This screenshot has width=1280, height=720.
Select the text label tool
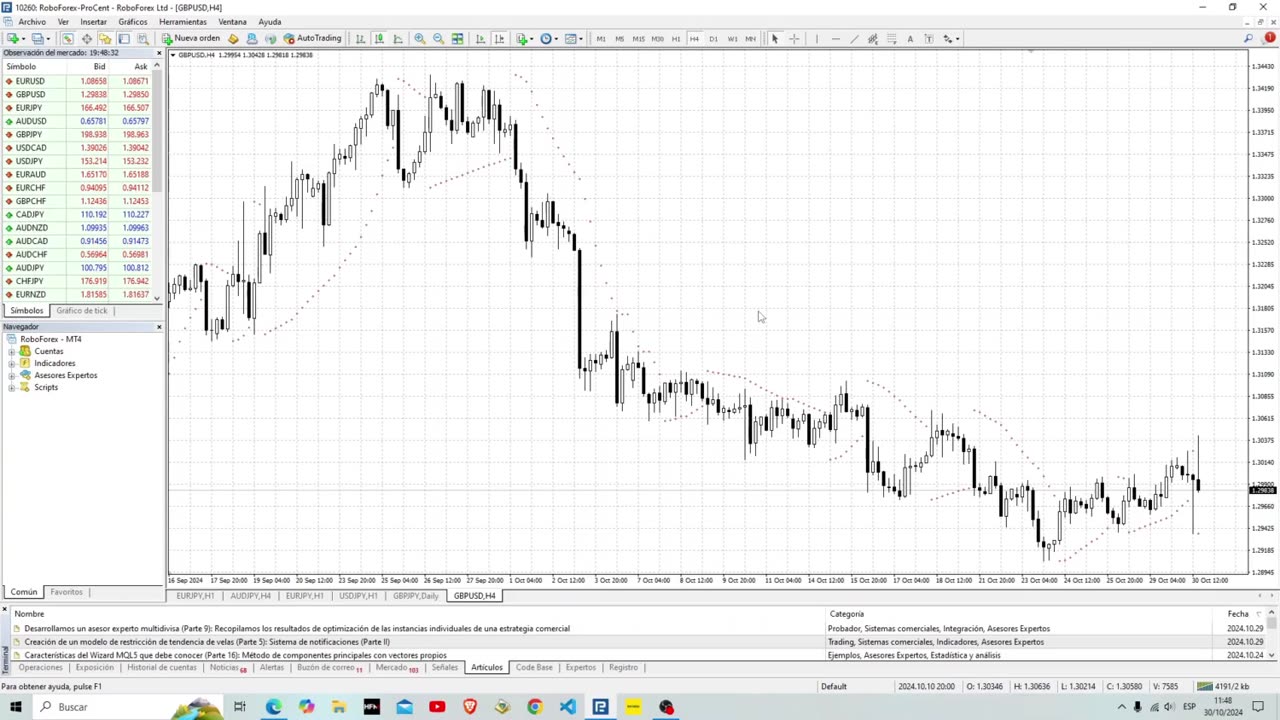pos(929,38)
